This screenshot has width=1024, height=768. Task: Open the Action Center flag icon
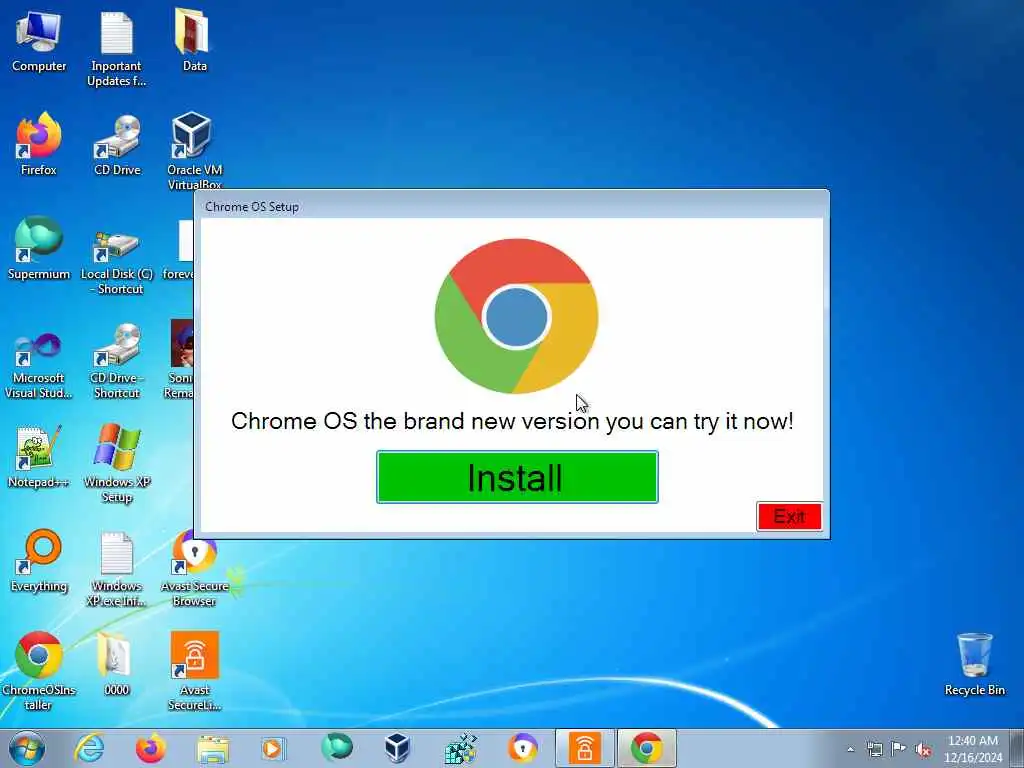[x=899, y=749]
